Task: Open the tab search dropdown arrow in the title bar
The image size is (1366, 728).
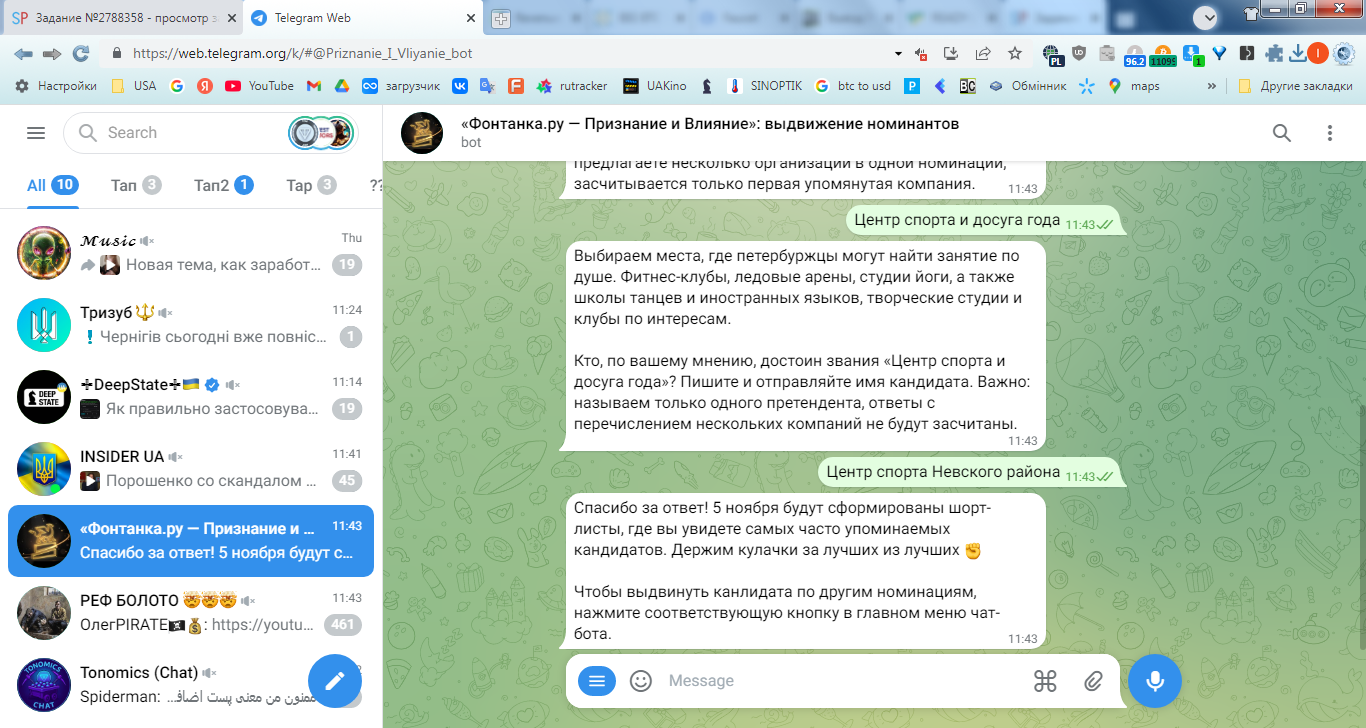Action: tap(1206, 17)
